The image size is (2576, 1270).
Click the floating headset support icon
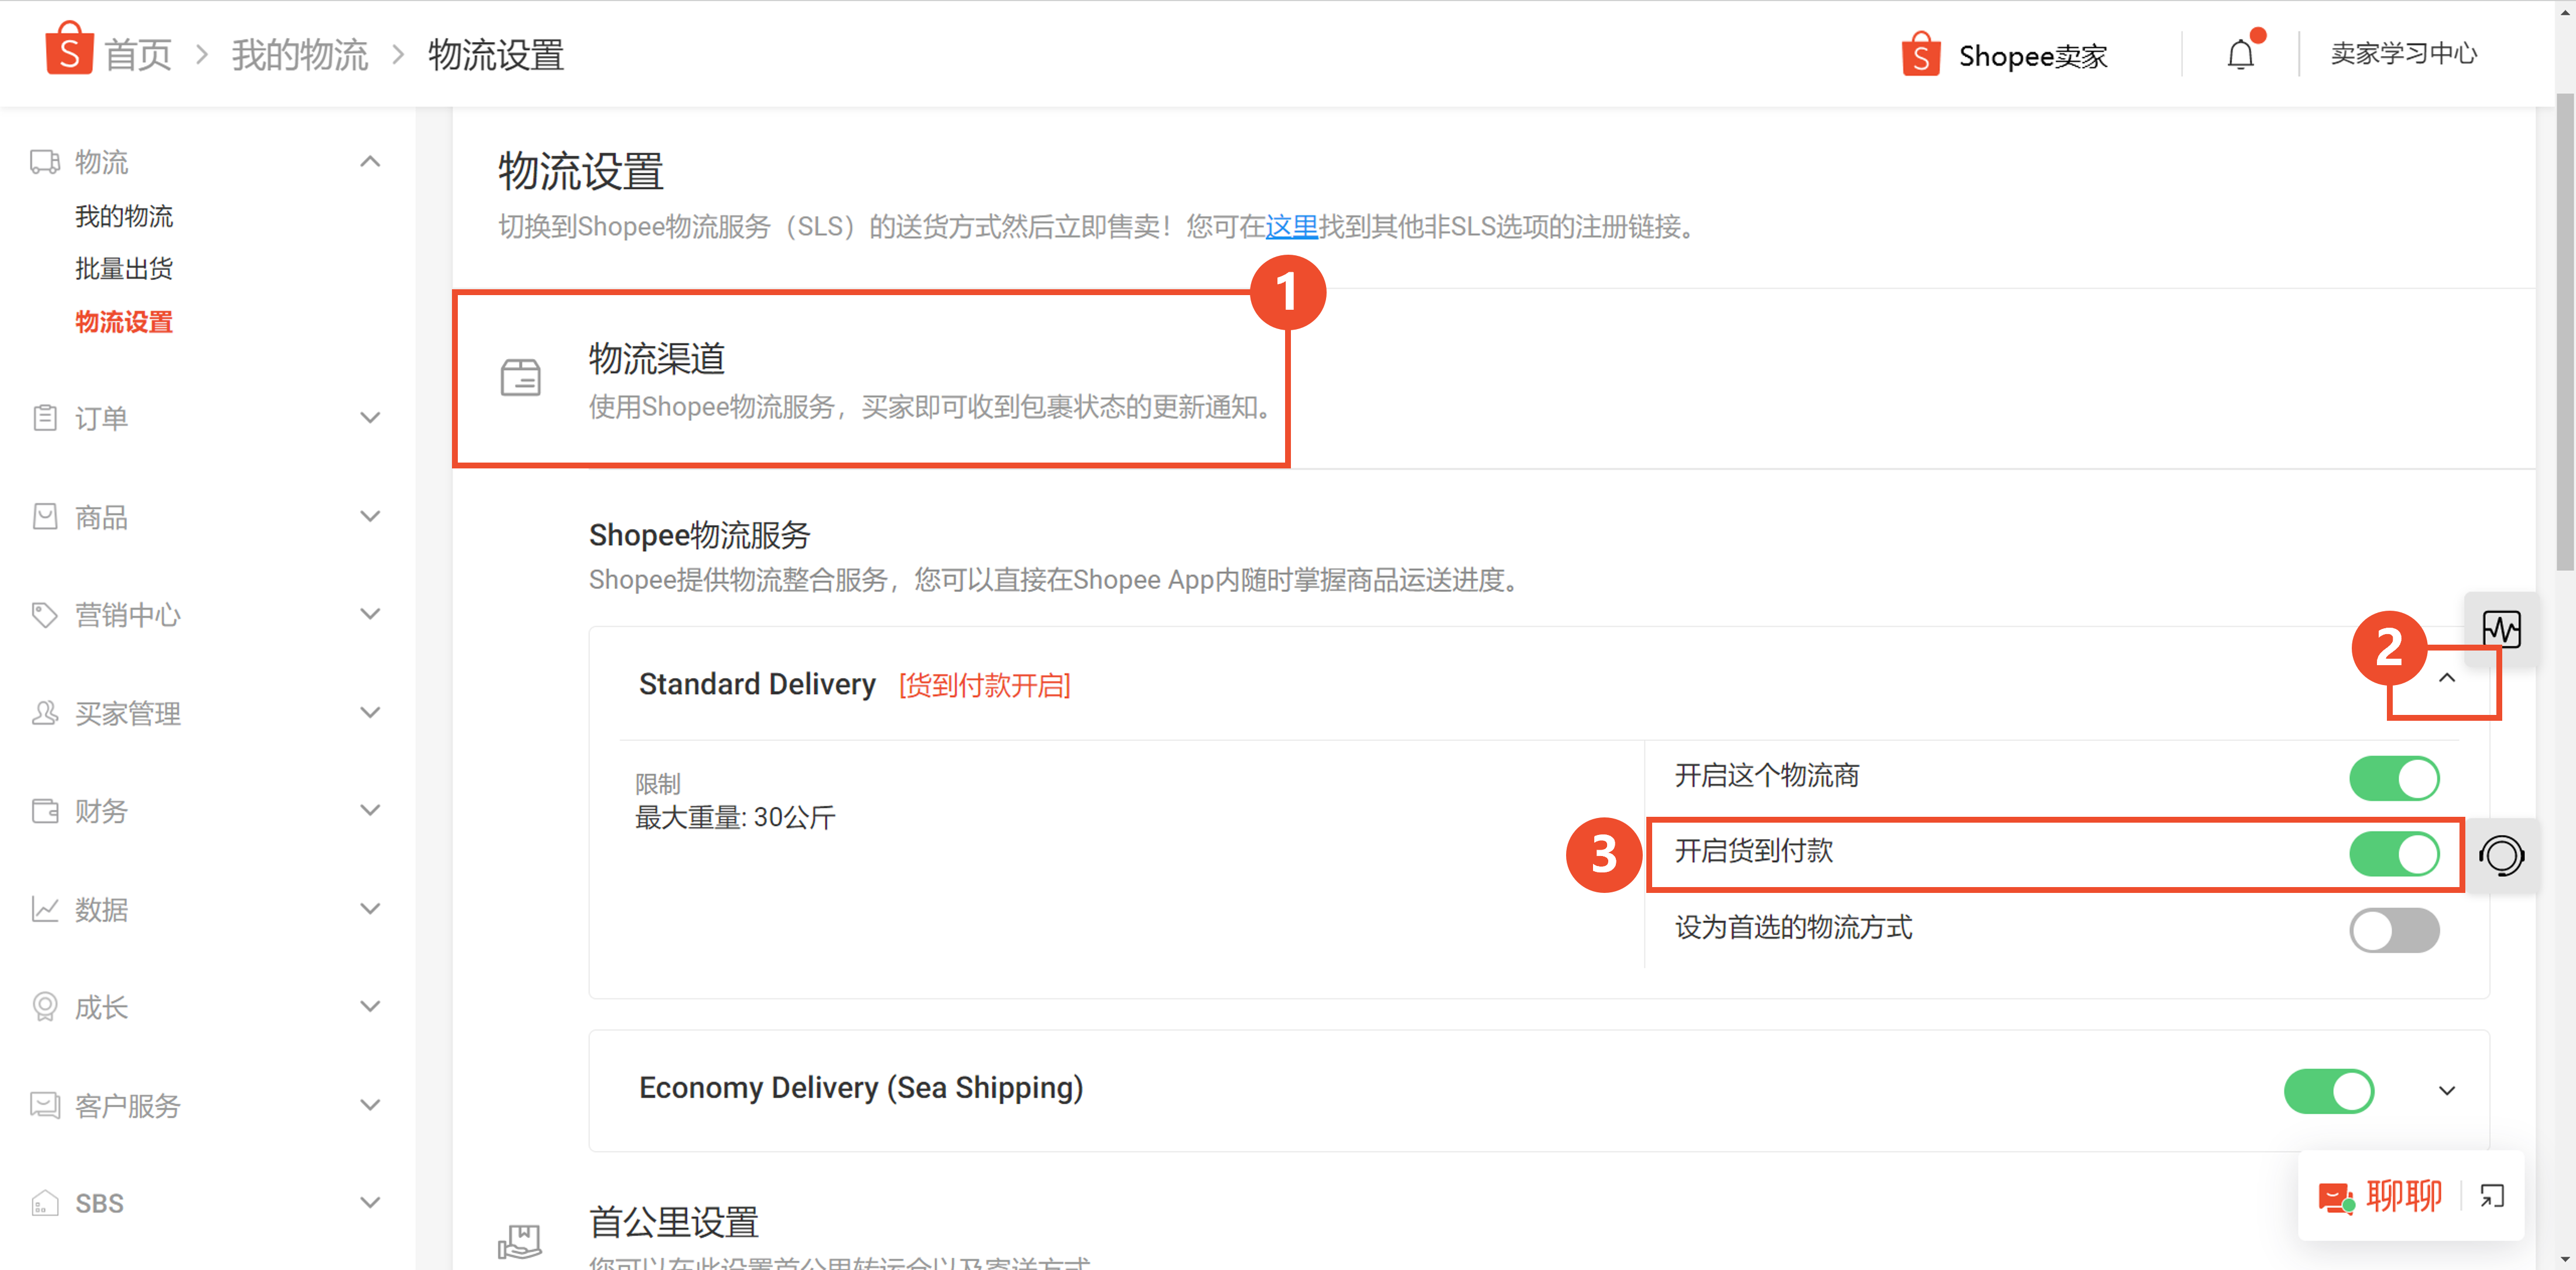(x=2503, y=857)
